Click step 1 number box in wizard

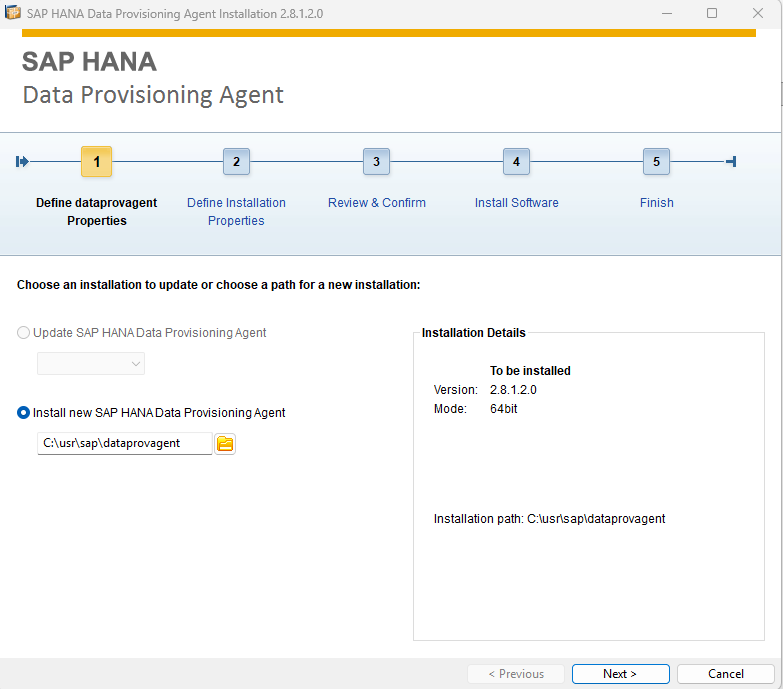click(96, 161)
